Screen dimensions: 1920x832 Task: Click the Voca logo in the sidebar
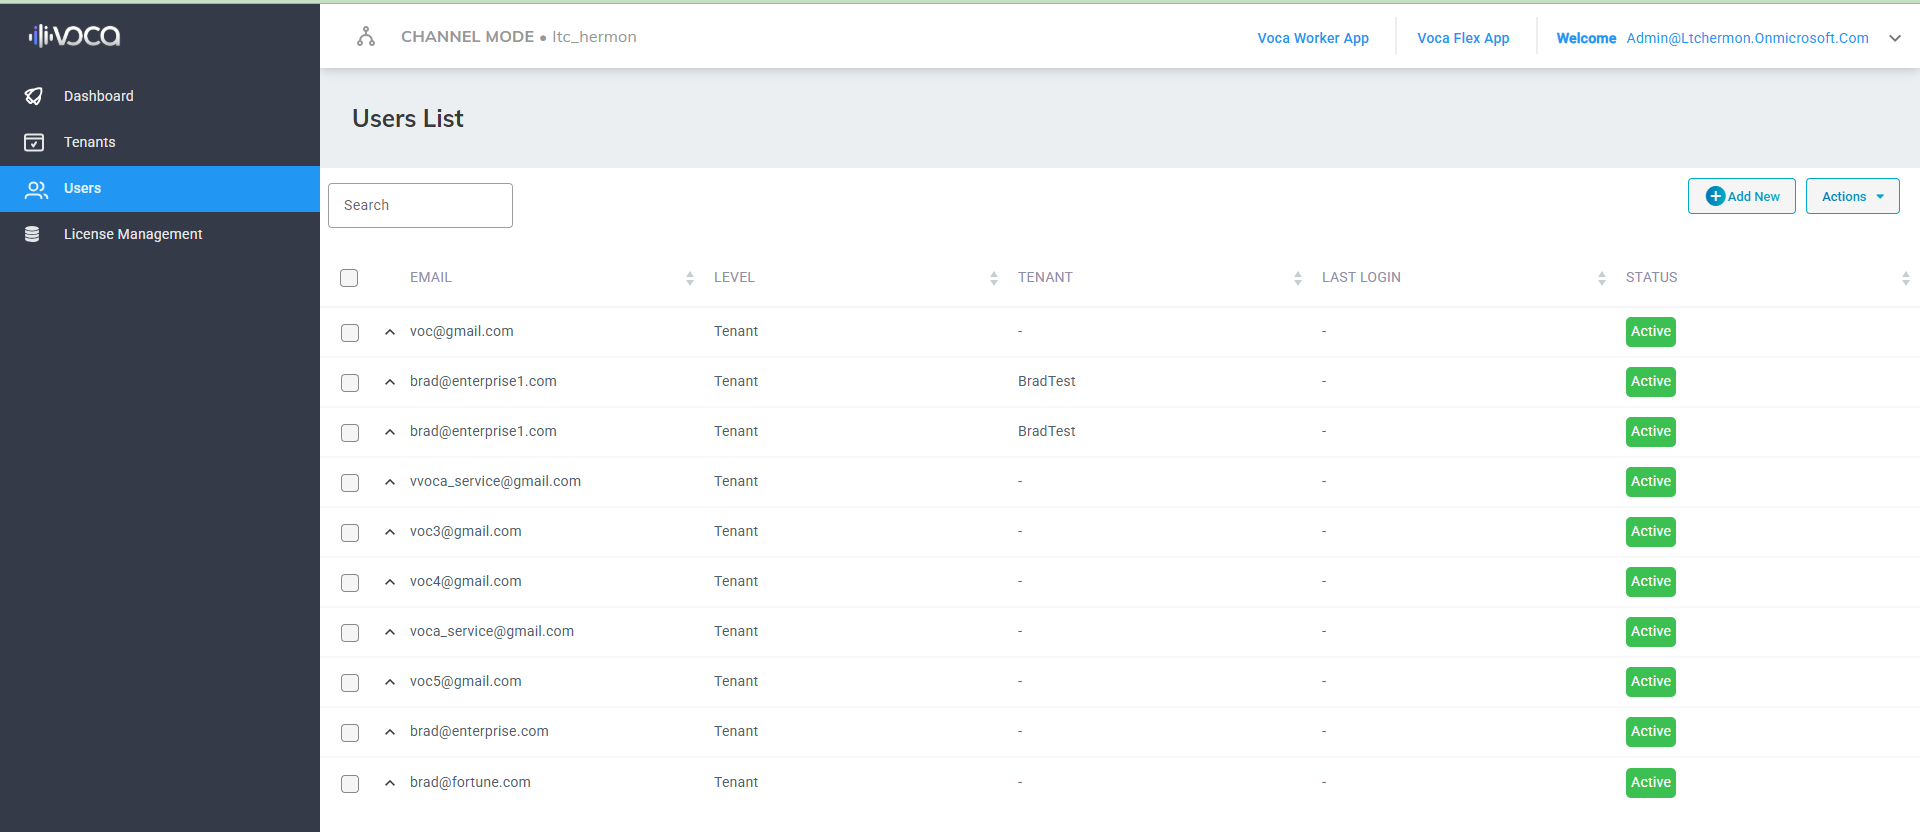tap(74, 36)
